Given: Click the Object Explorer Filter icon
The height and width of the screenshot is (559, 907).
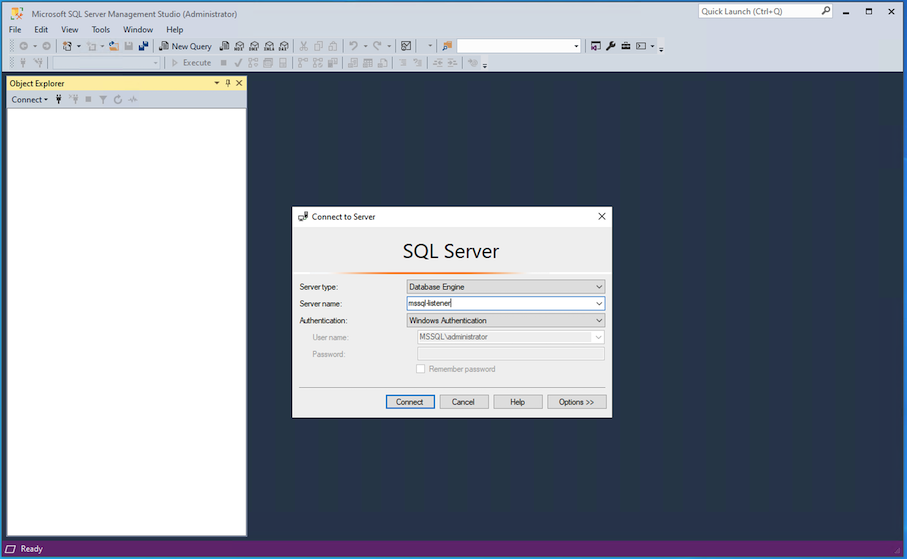Looking at the screenshot, I should (103, 100).
